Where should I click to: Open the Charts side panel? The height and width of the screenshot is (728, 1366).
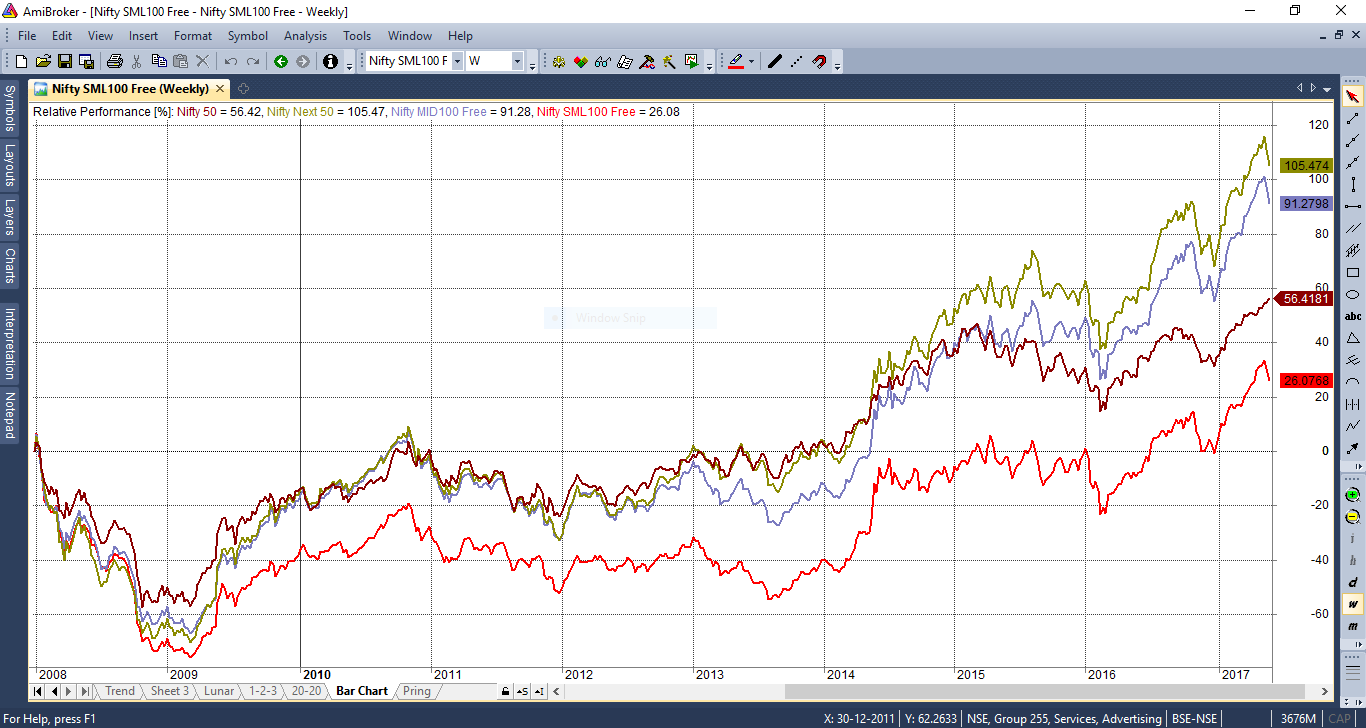[9, 266]
